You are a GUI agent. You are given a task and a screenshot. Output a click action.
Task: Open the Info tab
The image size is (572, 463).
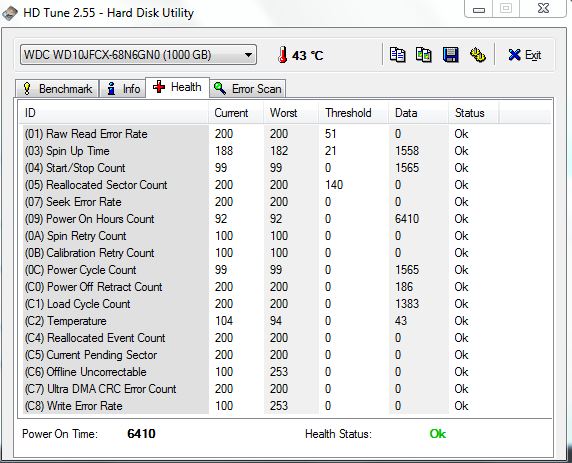click(x=123, y=89)
